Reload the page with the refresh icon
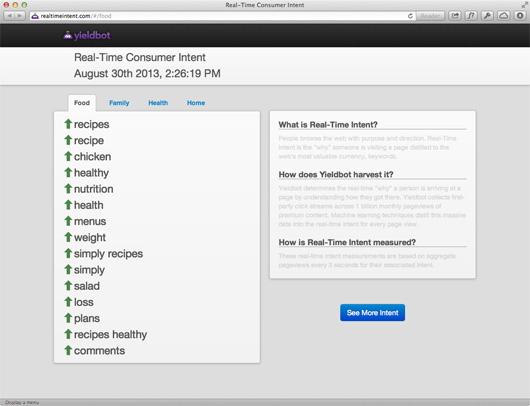Screen dimensions: 530x406 [410, 16]
